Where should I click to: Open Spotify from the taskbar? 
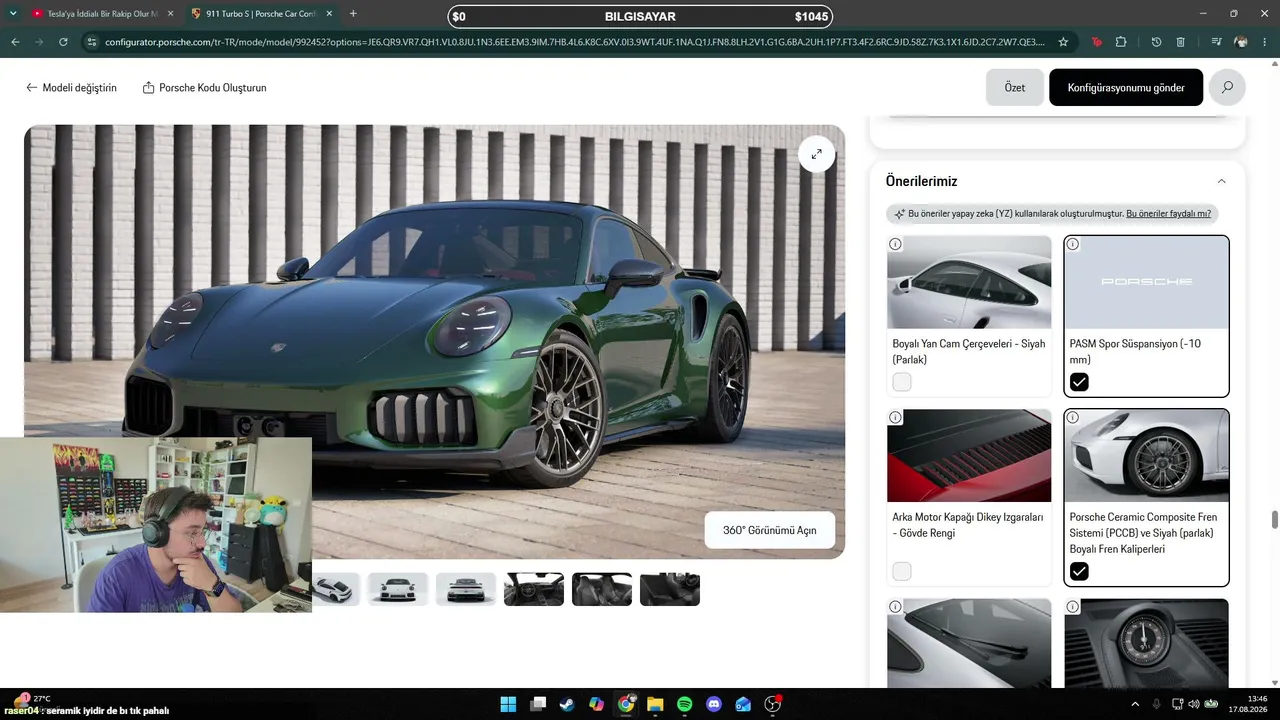[684, 704]
